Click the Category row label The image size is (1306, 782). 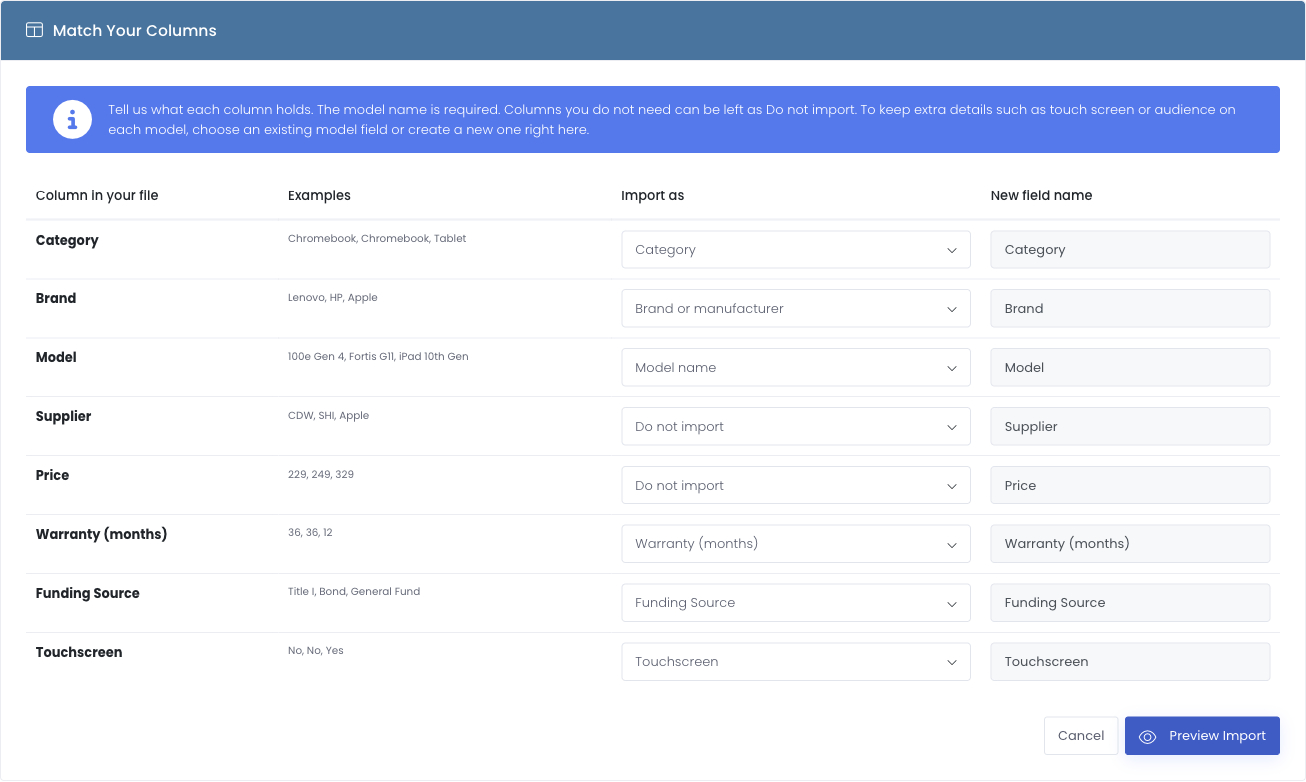(x=67, y=241)
